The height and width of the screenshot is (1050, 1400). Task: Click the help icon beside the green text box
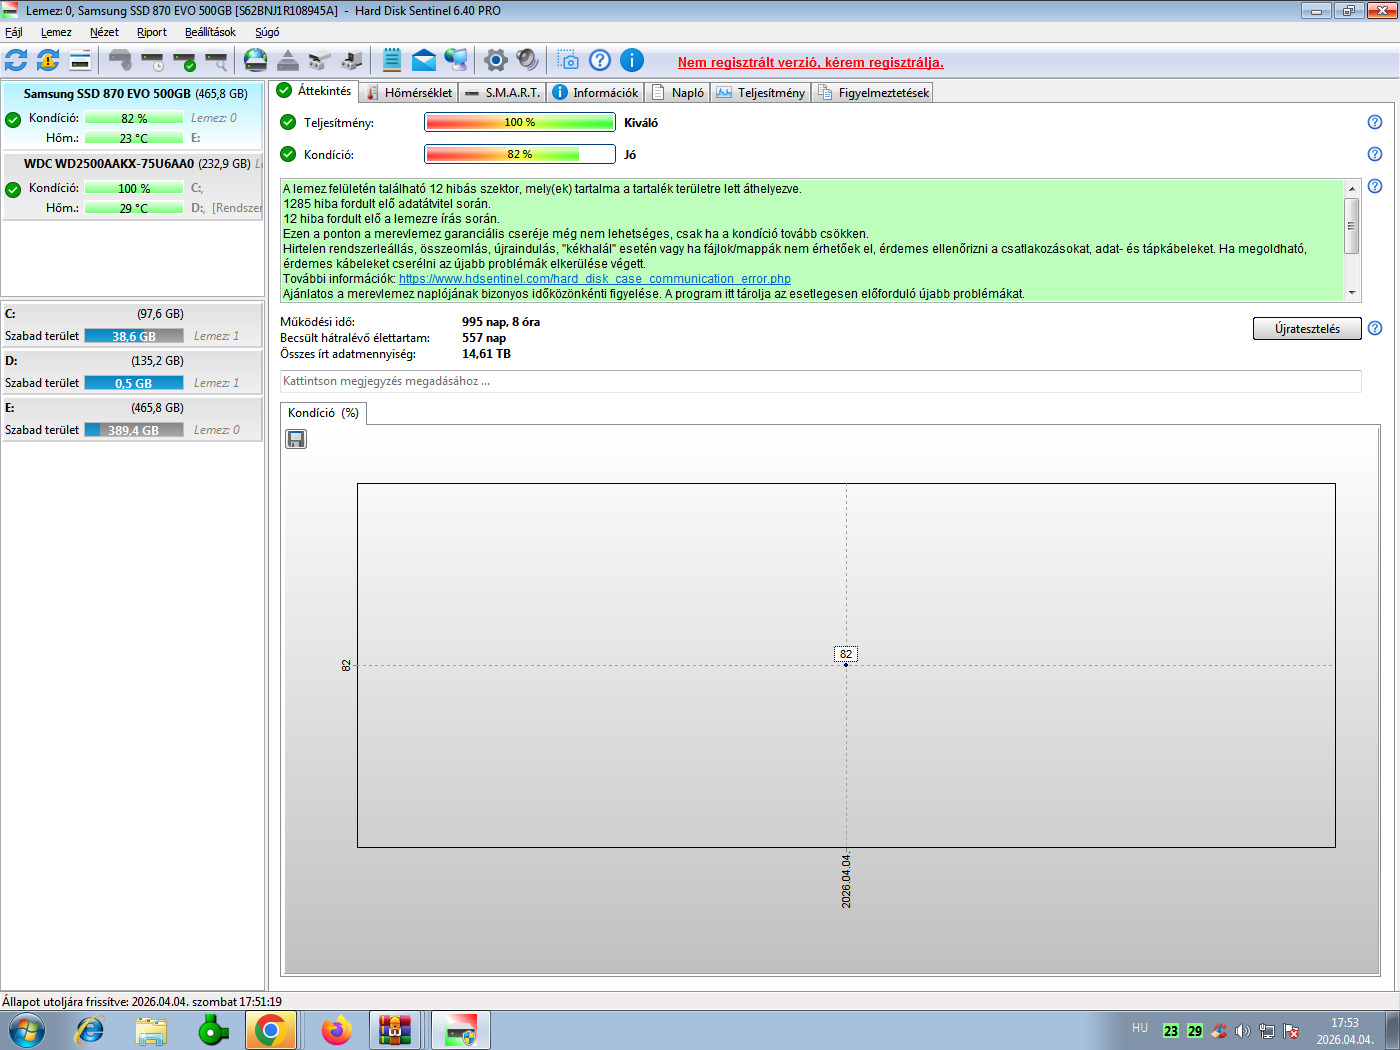1375,186
